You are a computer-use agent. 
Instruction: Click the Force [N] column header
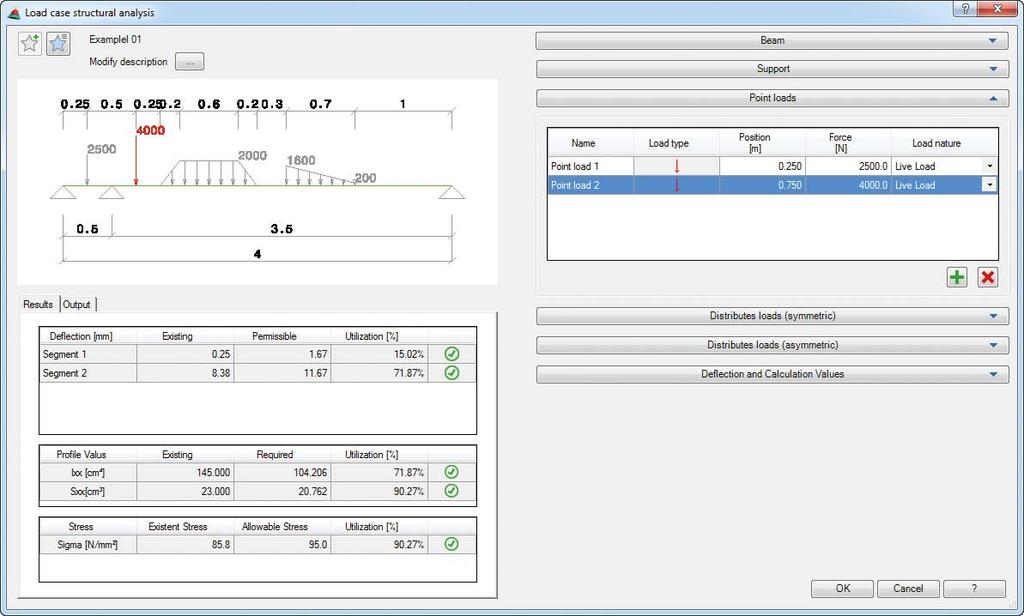click(848, 143)
